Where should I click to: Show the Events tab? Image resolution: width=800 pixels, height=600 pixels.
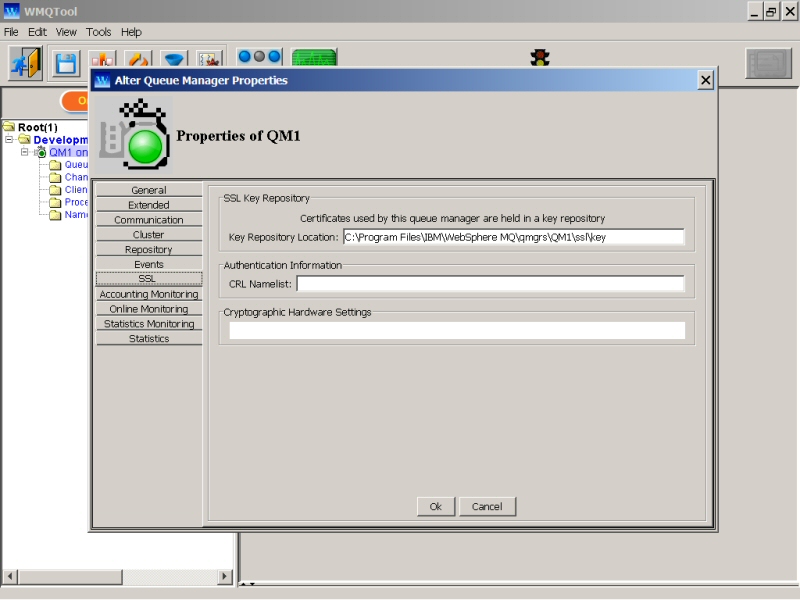tap(149, 264)
